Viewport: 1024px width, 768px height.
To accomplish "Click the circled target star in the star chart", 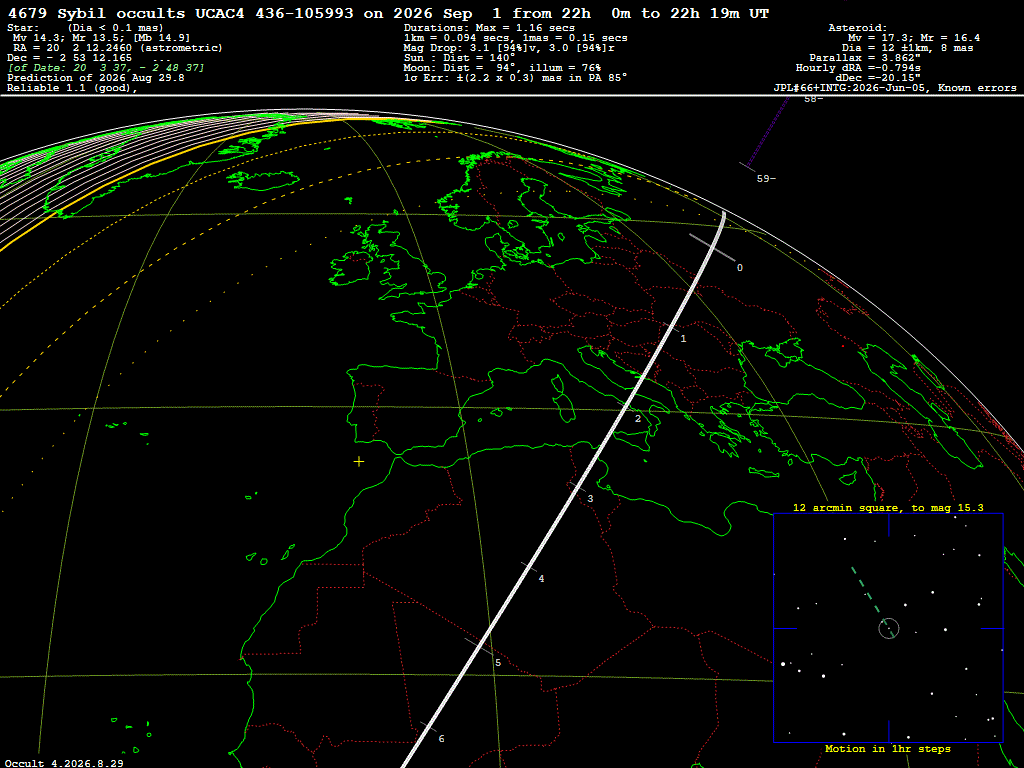I will tap(889, 628).
